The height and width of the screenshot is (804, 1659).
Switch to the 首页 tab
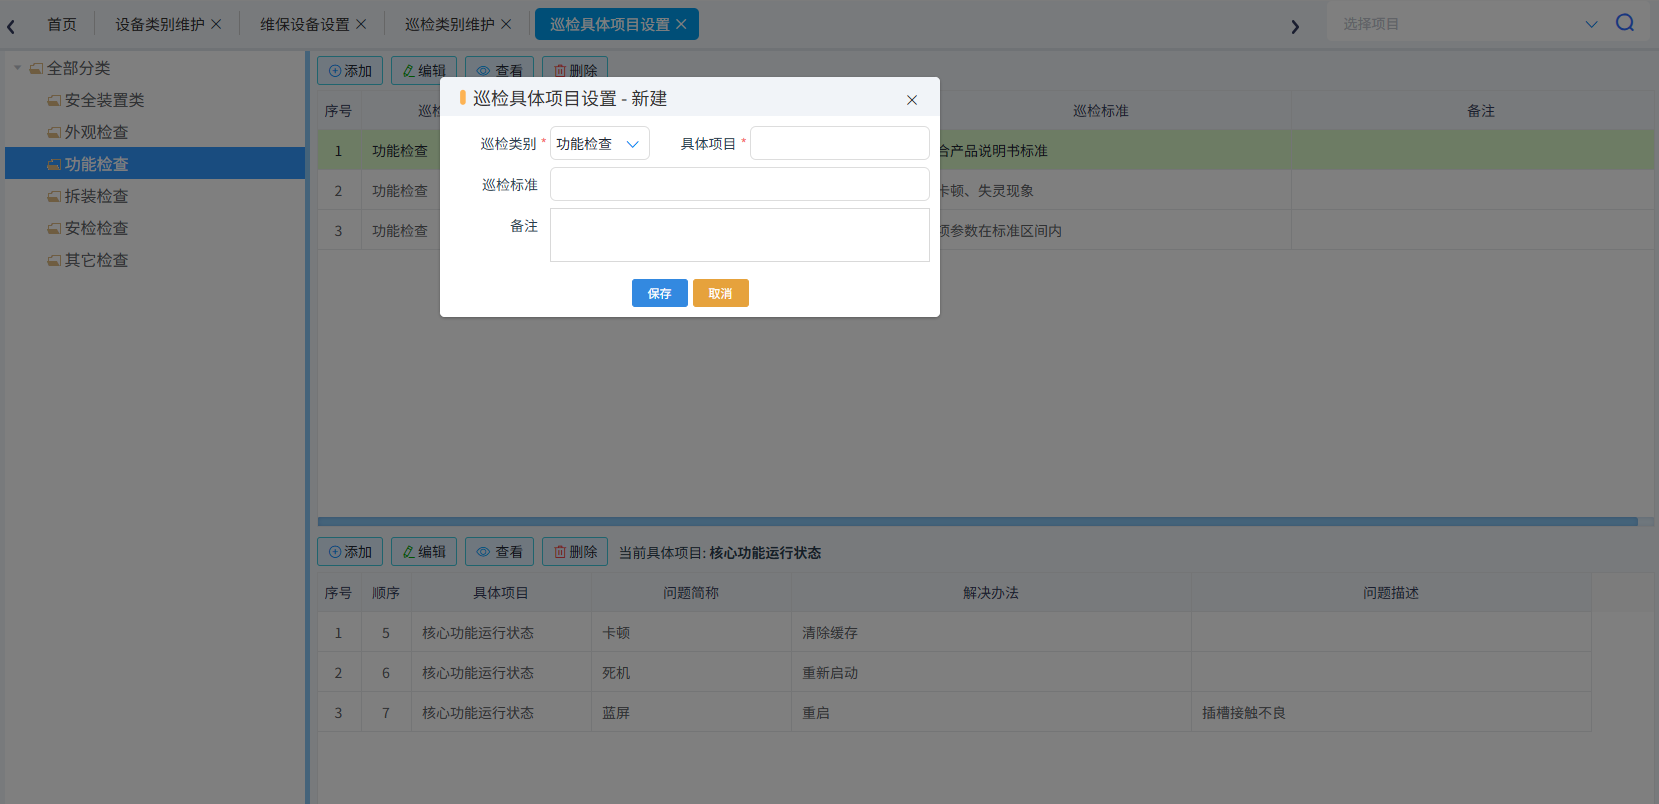pyautogui.click(x=62, y=24)
